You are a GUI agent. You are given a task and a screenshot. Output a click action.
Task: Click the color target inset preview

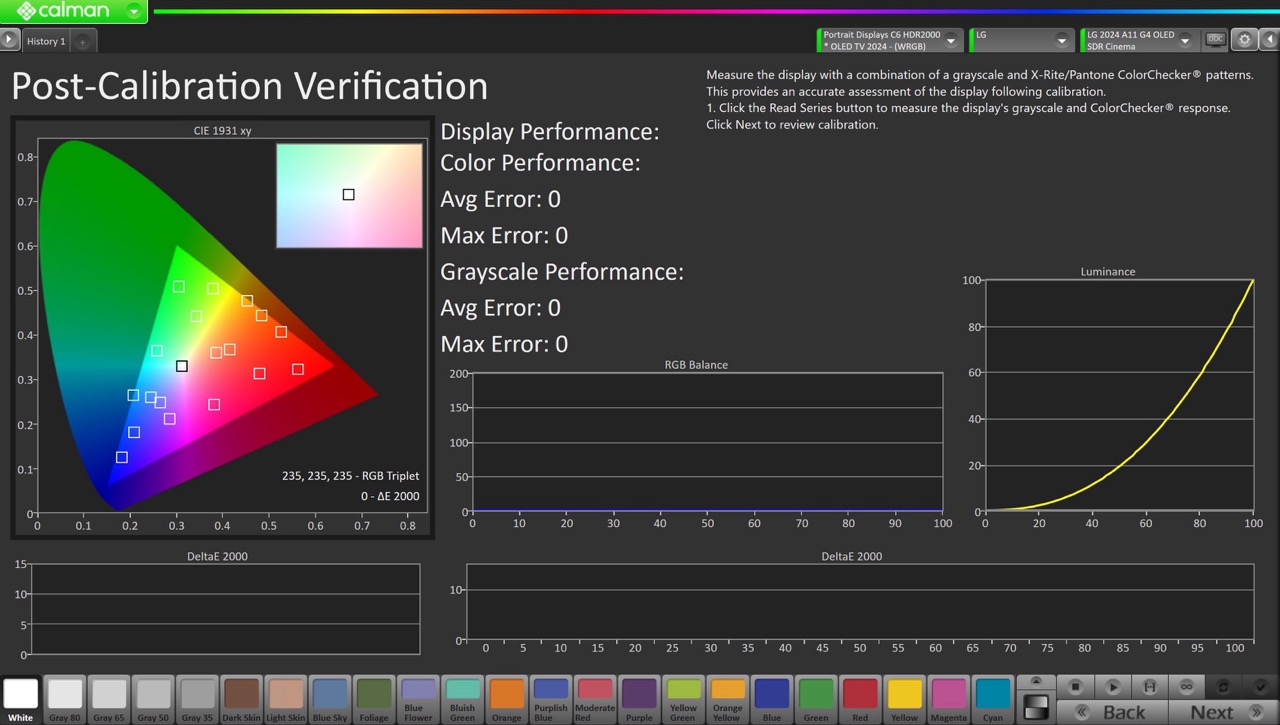click(x=349, y=195)
